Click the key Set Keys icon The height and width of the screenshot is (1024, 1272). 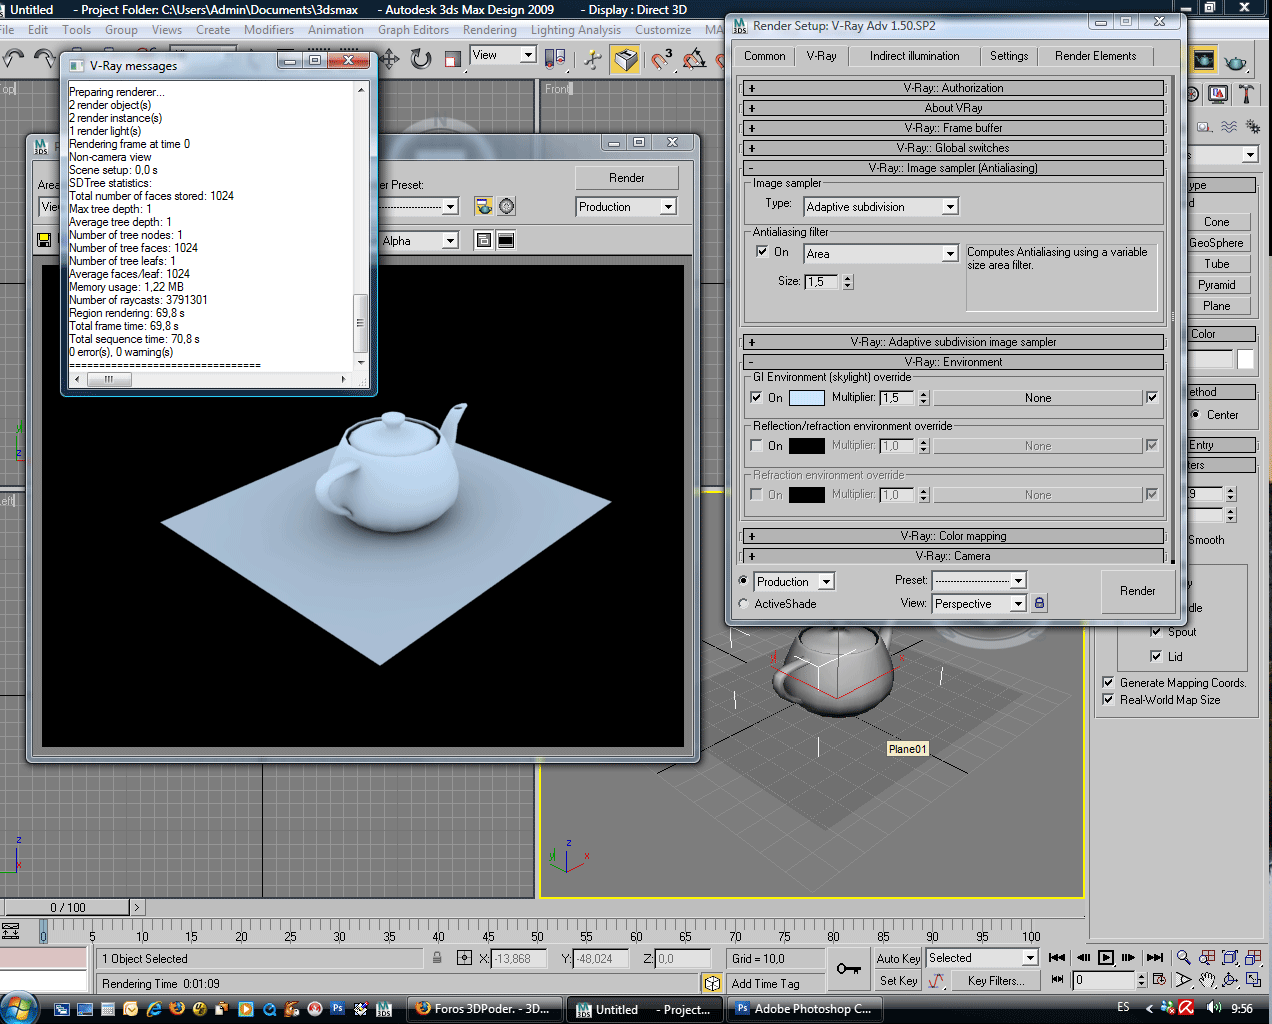click(849, 968)
